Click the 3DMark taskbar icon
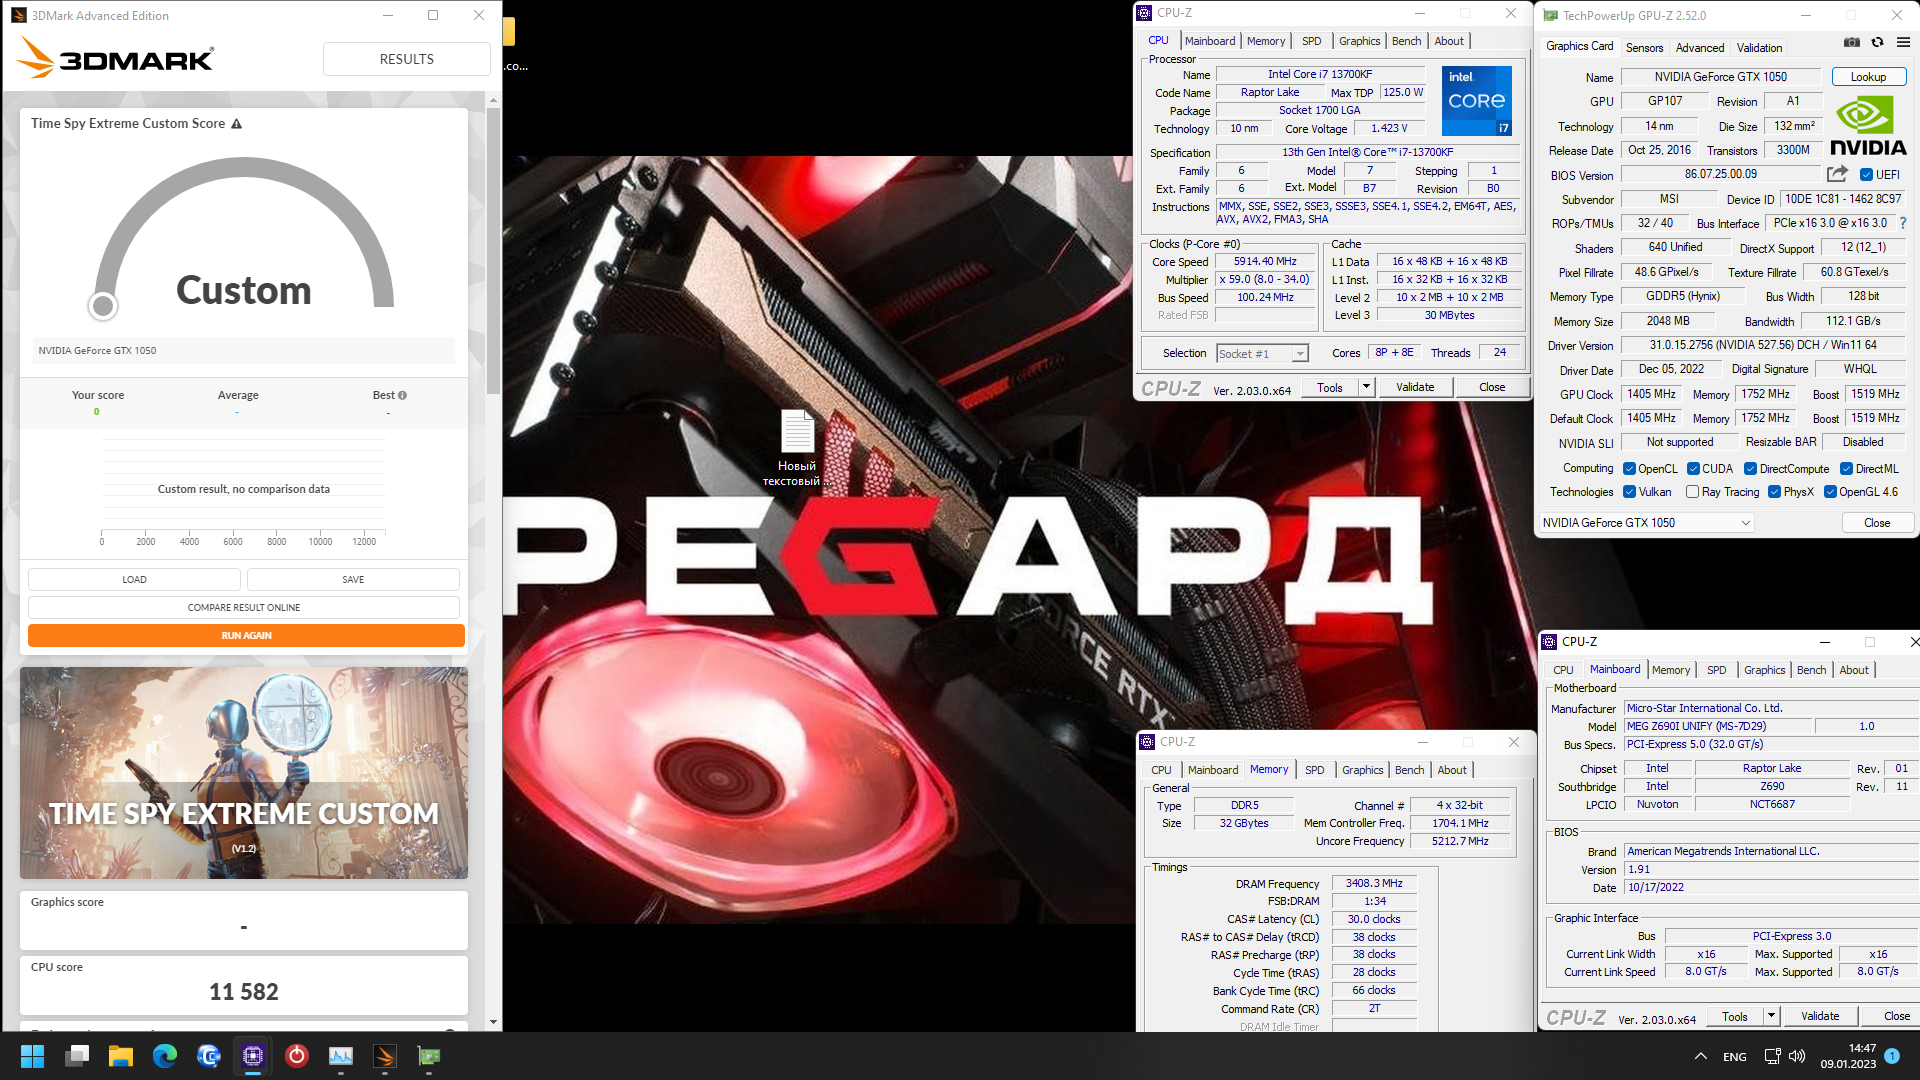The height and width of the screenshot is (1080, 1920). pos(385,1056)
